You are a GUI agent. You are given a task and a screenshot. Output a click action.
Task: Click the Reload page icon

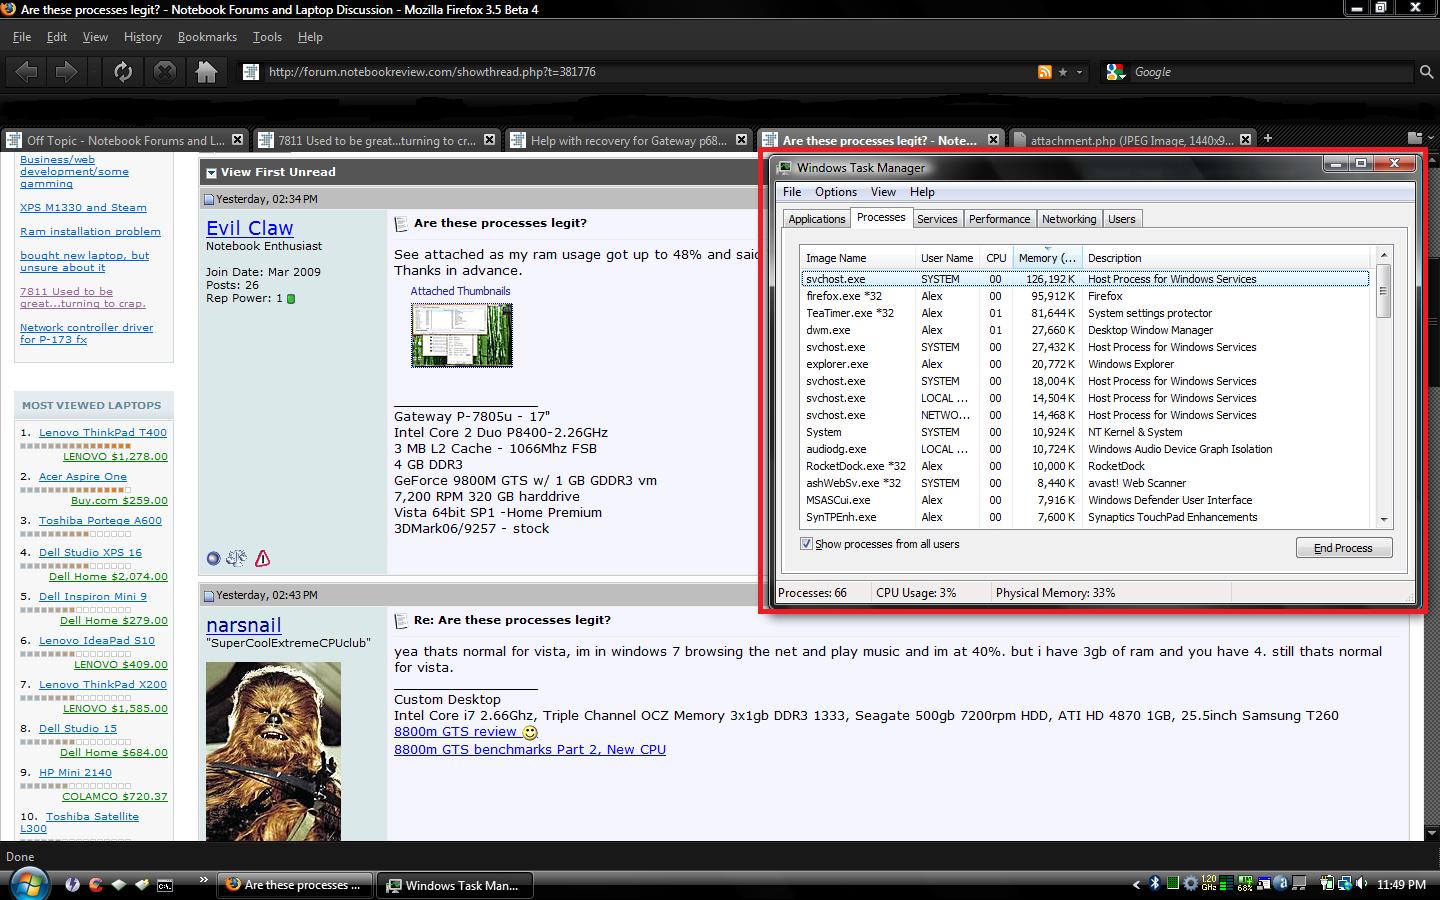tap(123, 72)
